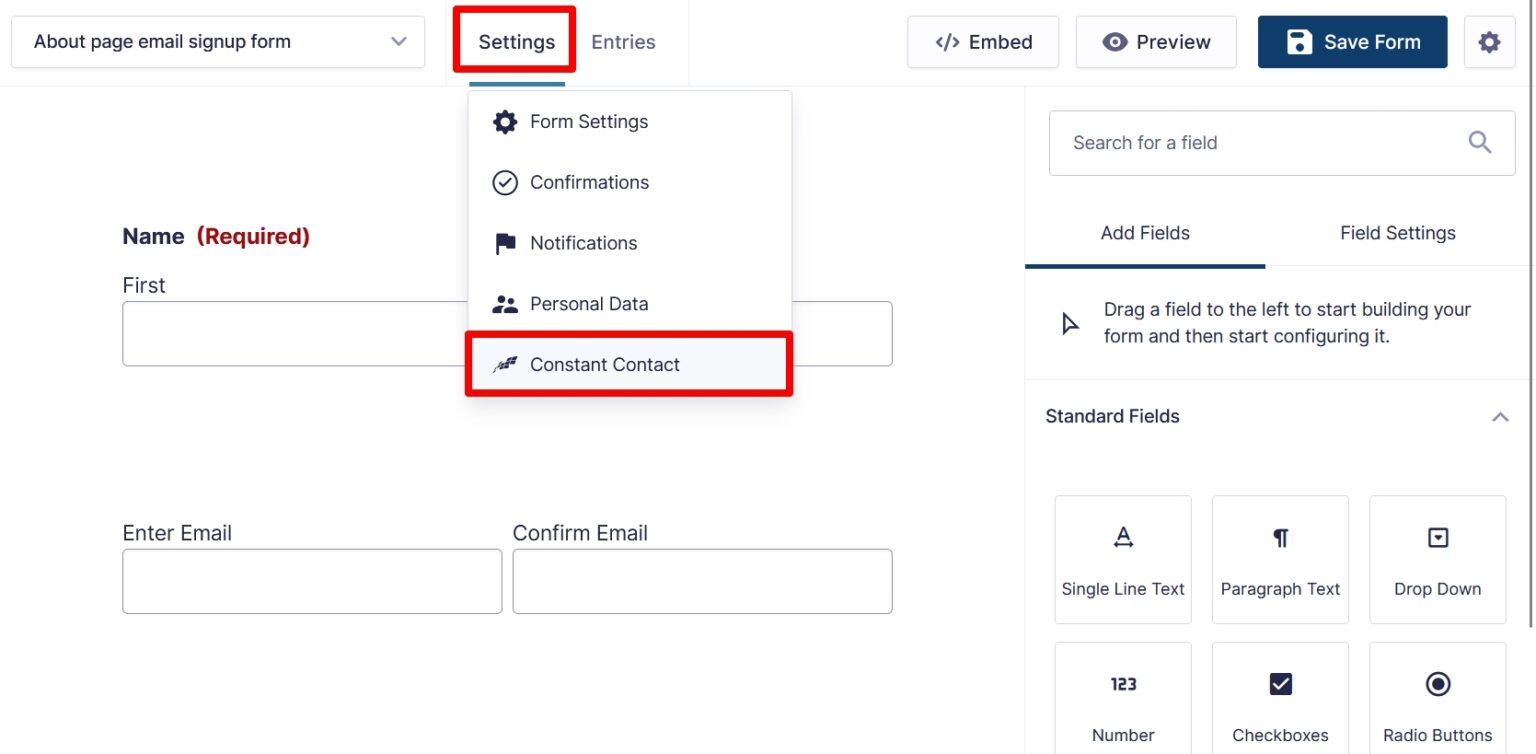Screen dimensions: 1536x754
Task: Click the Save Form button
Action: coord(1352,41)
